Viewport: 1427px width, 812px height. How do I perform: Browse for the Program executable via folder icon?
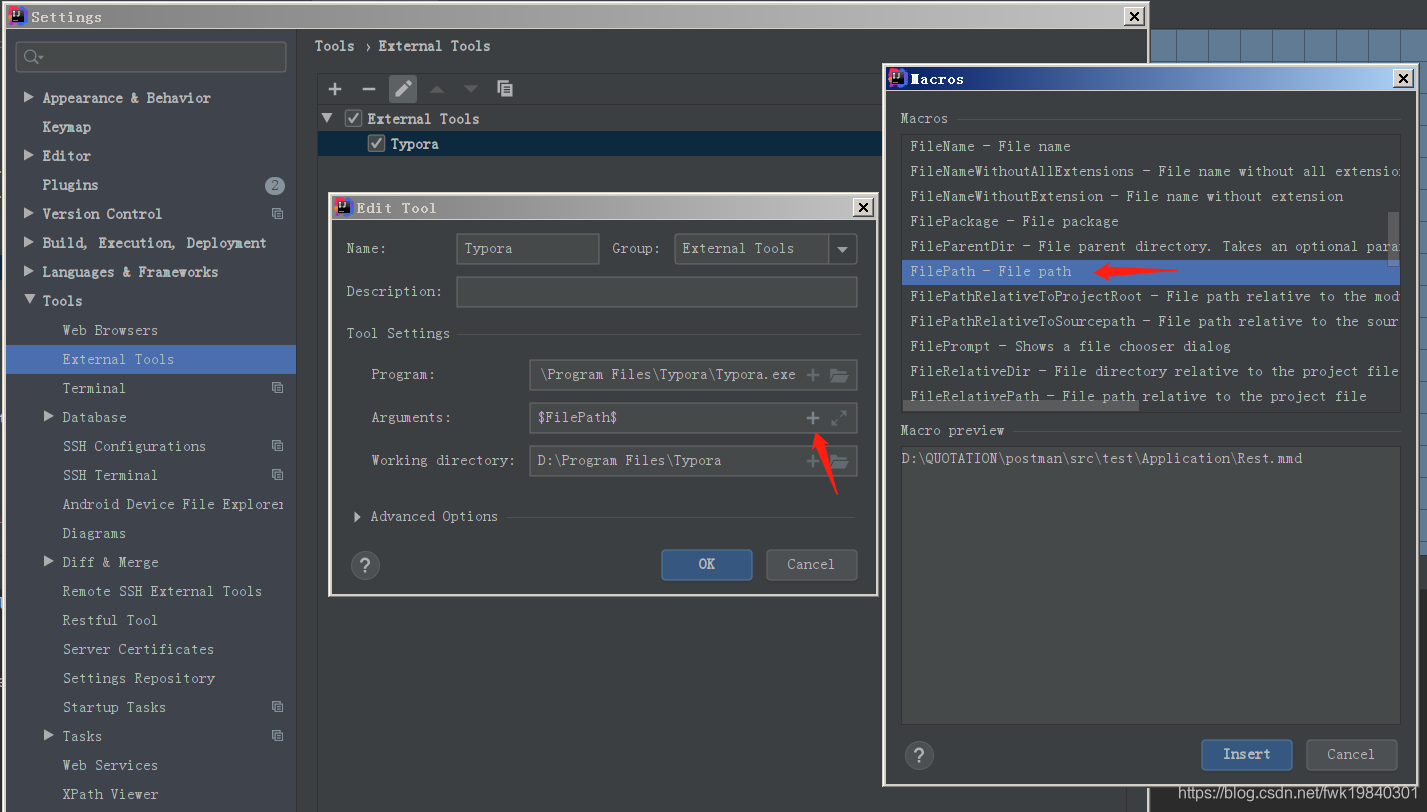[839, 374]
